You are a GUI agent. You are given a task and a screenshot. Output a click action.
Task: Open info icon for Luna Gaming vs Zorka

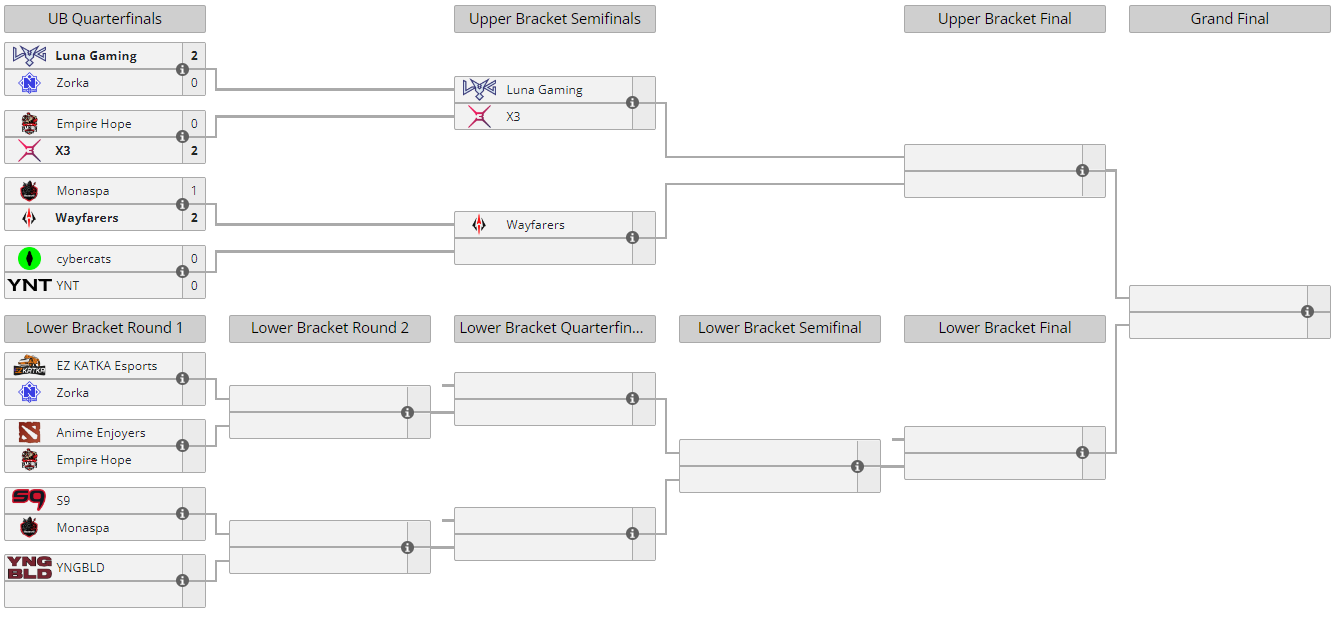[x=182, y=69]
